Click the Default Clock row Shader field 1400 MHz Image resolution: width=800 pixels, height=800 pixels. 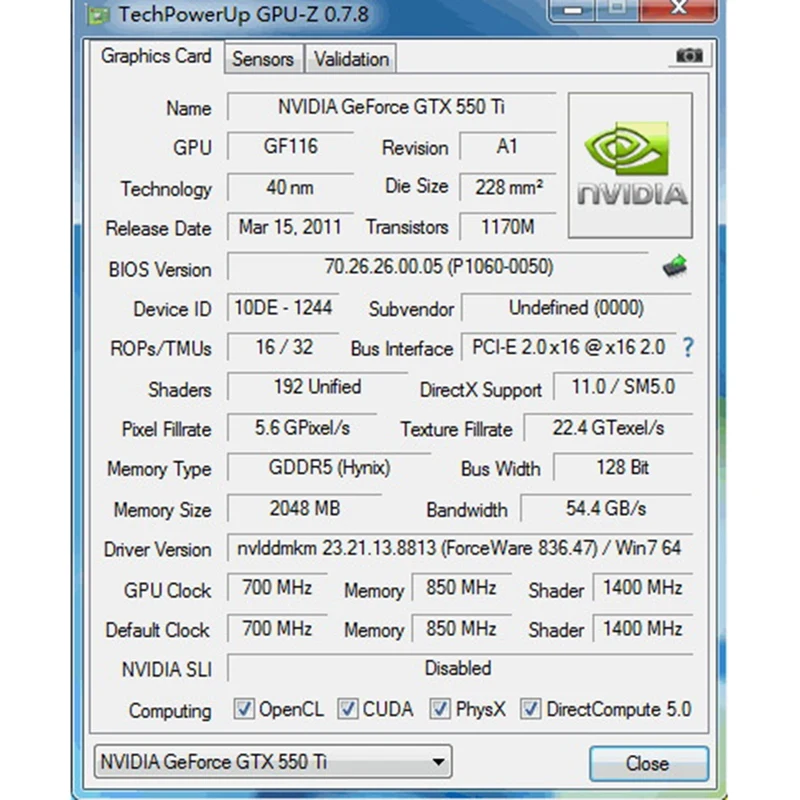[642, 629]
